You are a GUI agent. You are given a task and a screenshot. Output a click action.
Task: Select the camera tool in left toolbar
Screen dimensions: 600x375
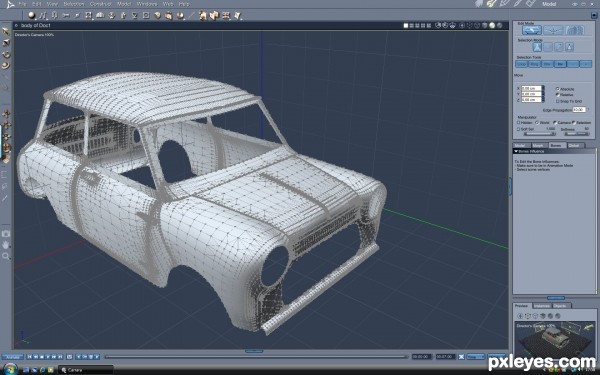click(x=6, y=233)
